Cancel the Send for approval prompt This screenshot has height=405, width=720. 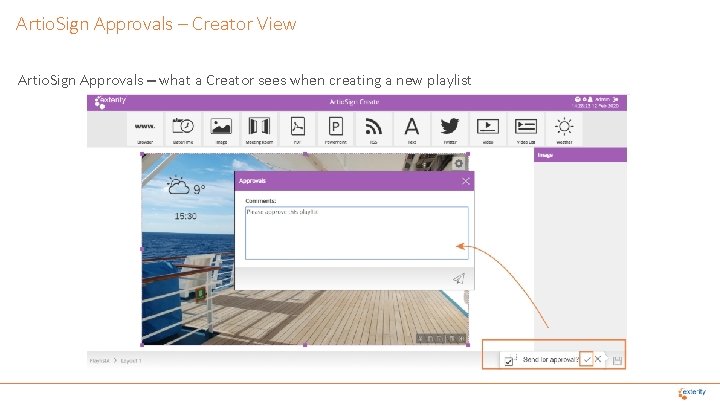[598, 359]
